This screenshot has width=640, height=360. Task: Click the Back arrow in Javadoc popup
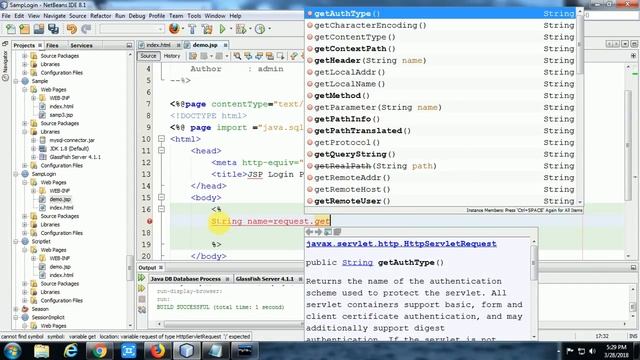309,232
